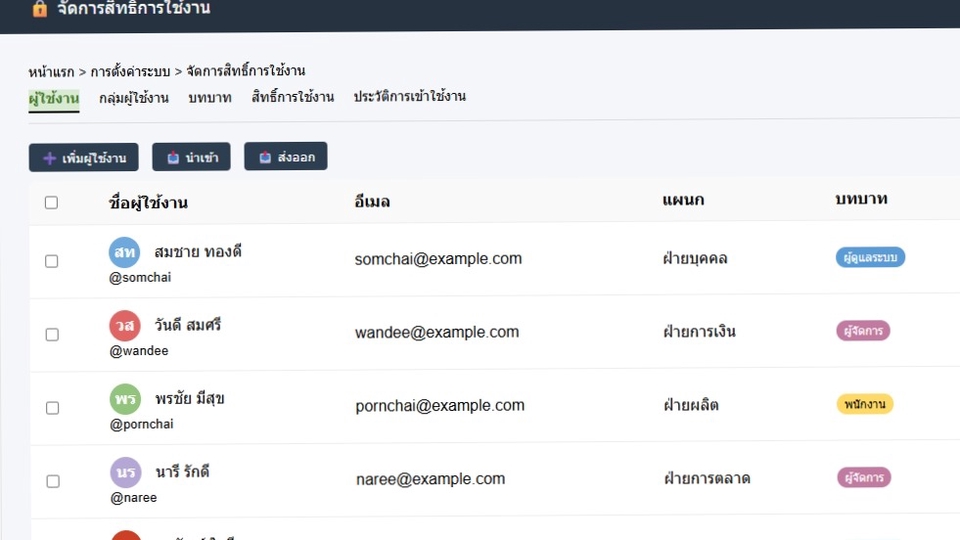960x540 pixels.
Task: Click the green พร avatar of พรชัย มีสุข
Action: 125,399
